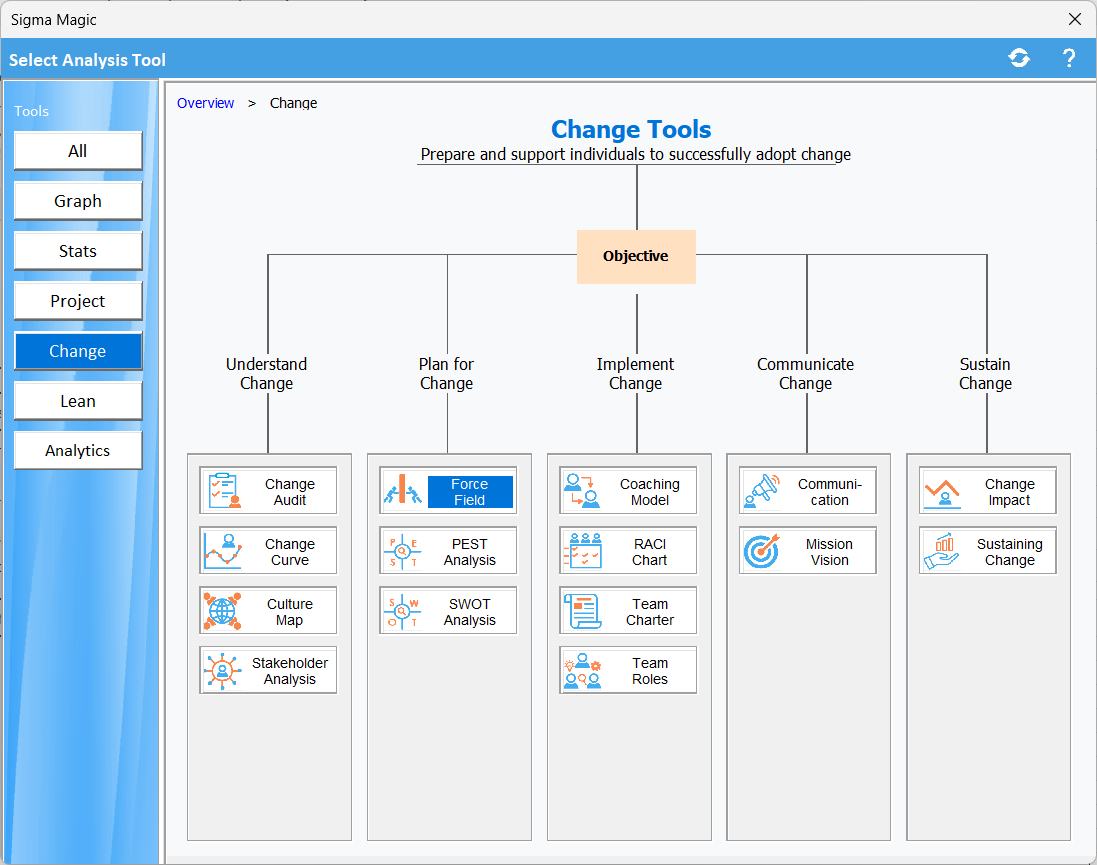Screen dimensions: 1097x865
Task: Click the SWOT Analysis icon
Action: (403, 611)
